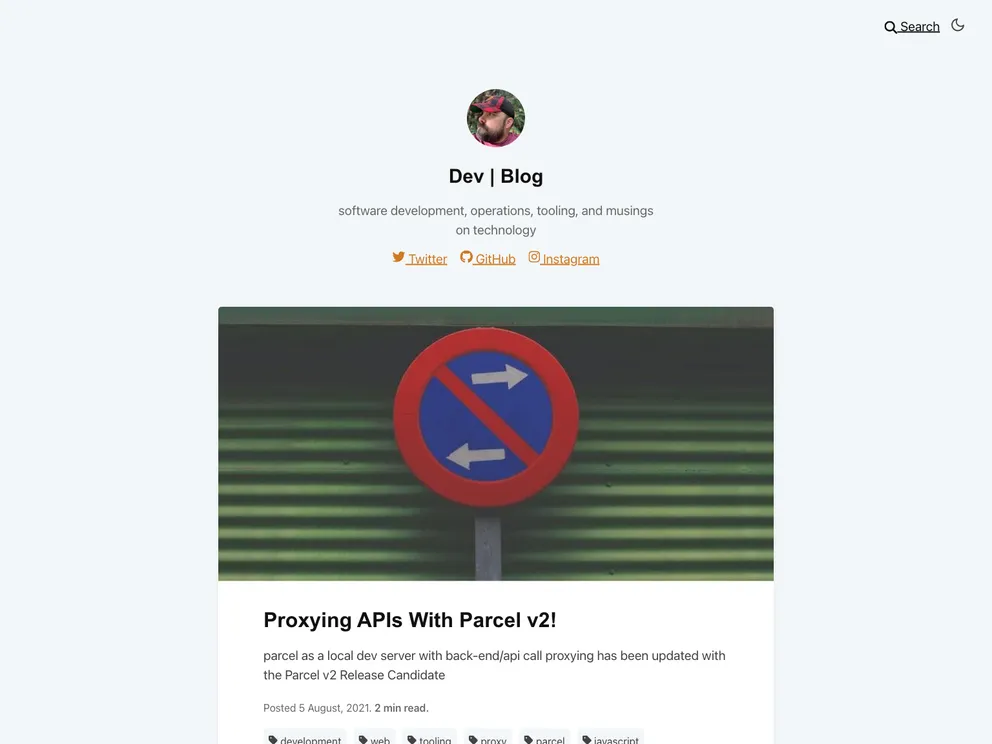Click the GitHub octocat icon
This screenshot has height=744, width=992.
[466, 257]
